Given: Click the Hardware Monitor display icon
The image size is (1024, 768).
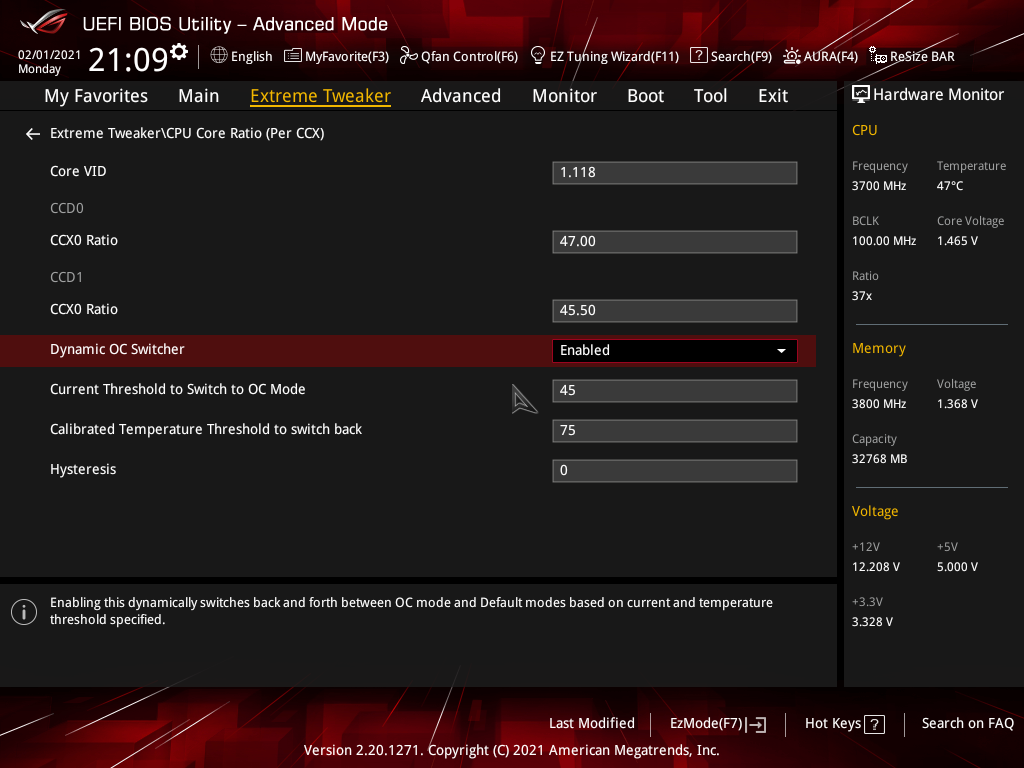Looking at the screenshot, I should [x=861, y=95].
